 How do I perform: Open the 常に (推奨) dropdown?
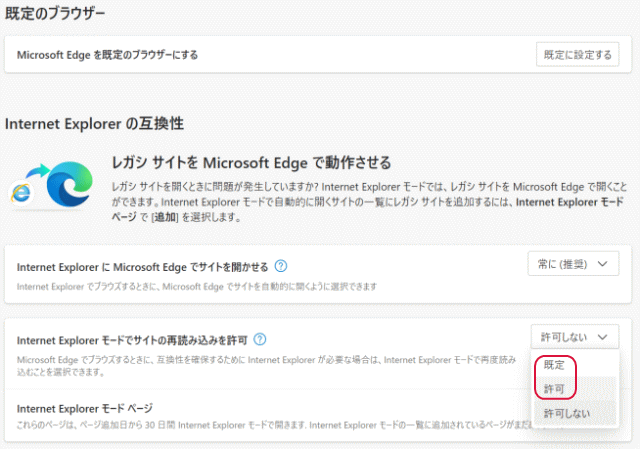click(x=573, y=264)
